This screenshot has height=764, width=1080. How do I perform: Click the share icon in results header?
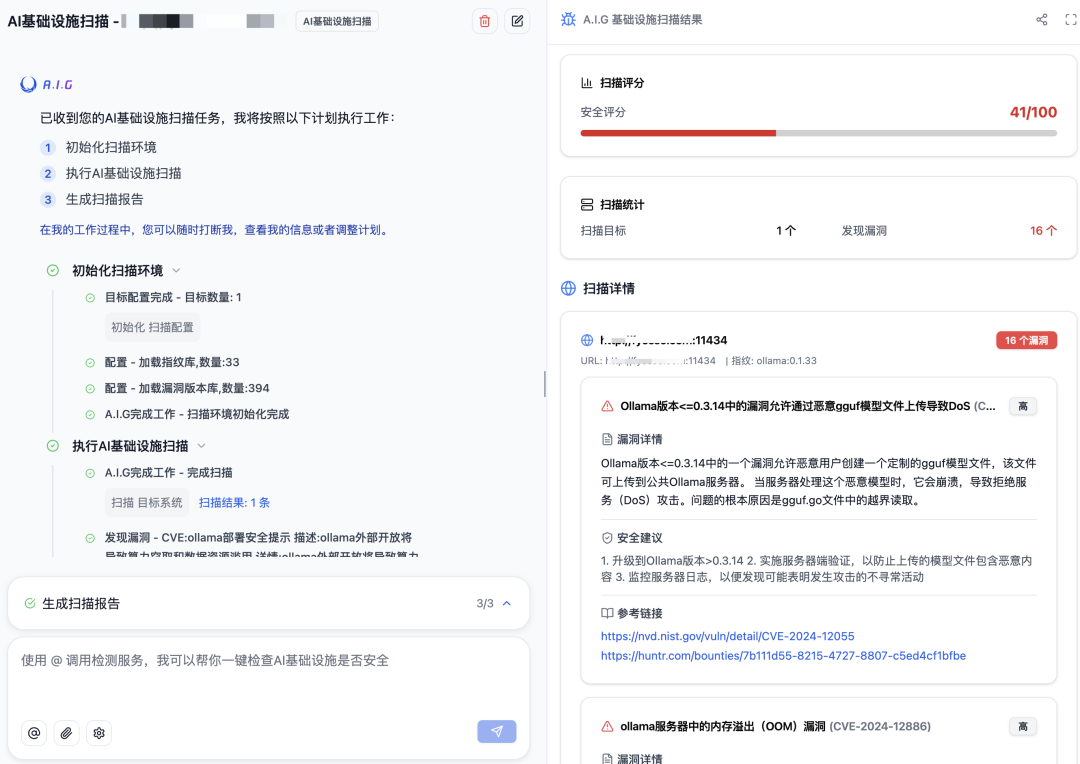click(x=1041, y=20)
